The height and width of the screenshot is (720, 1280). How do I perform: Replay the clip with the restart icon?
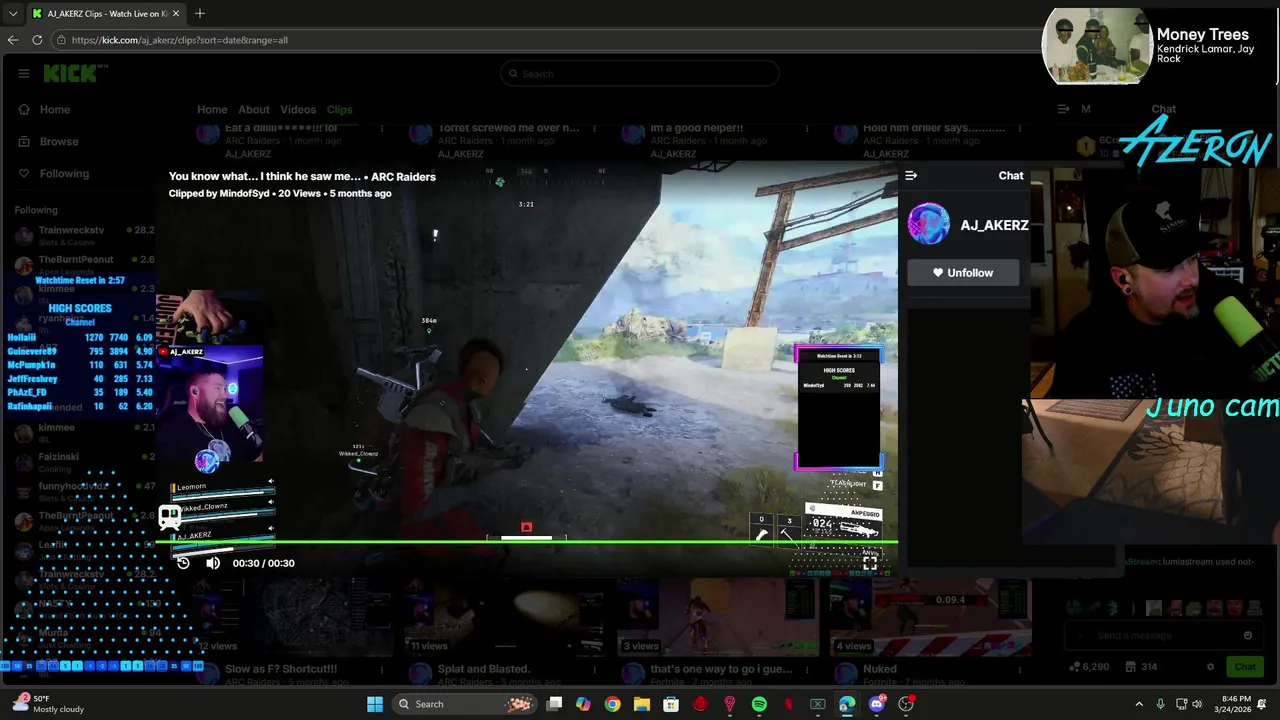183,563
